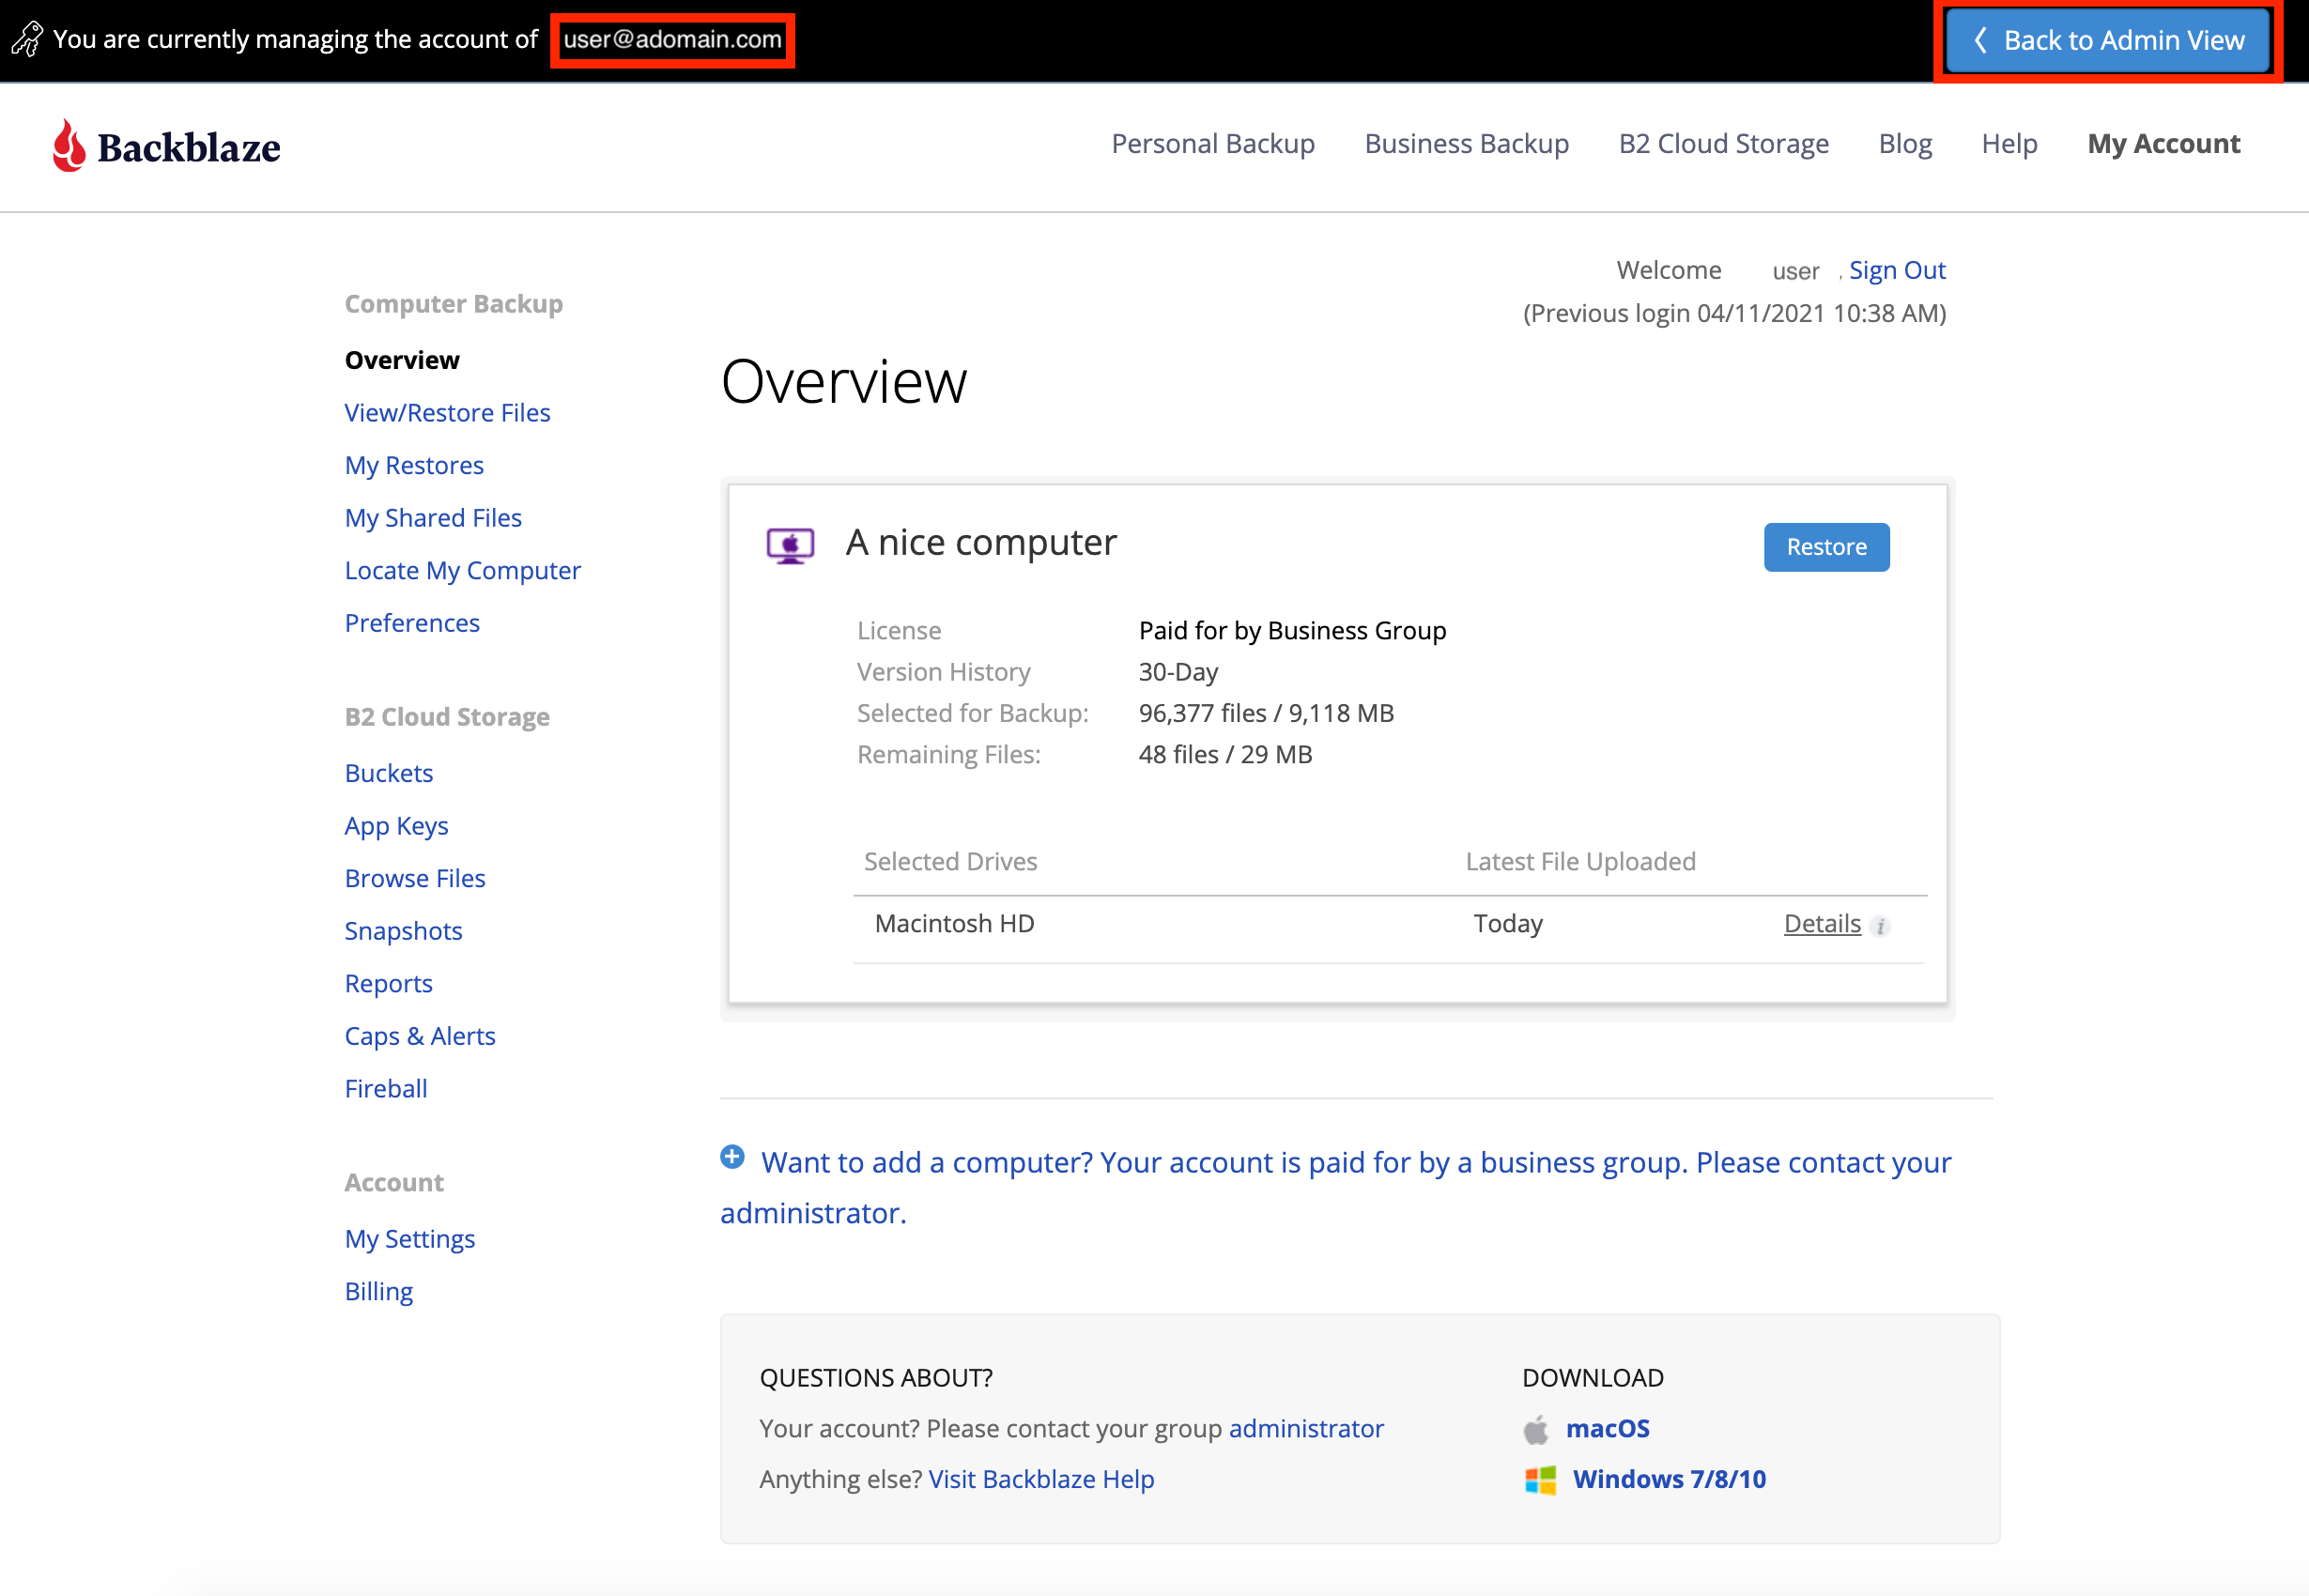Click the info icon next to Details

pyautogui.click(x=1880, y=926)
